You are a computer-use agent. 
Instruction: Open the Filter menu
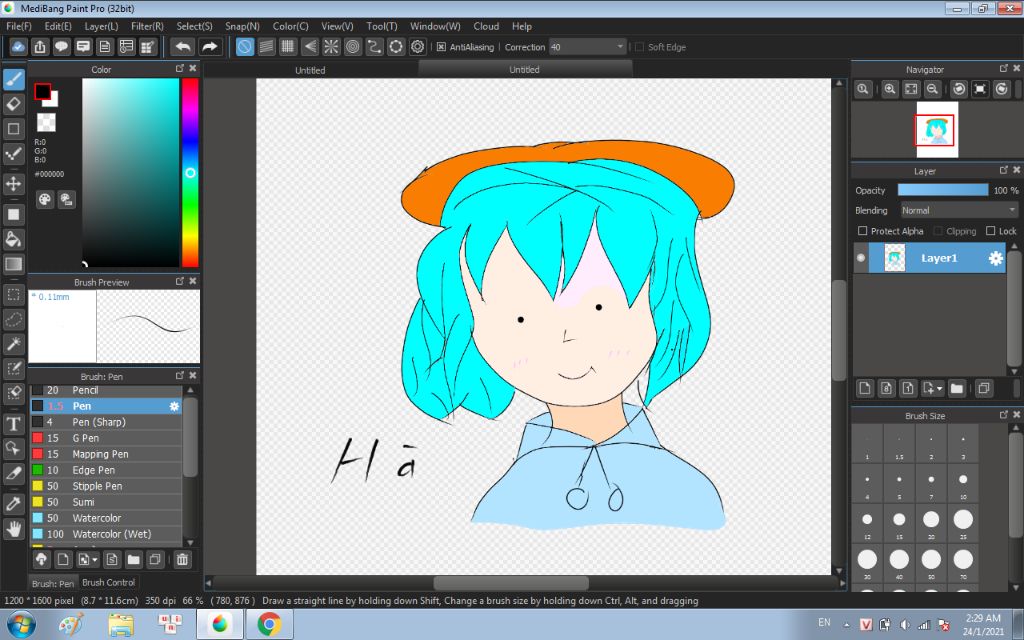coord(147,26)
